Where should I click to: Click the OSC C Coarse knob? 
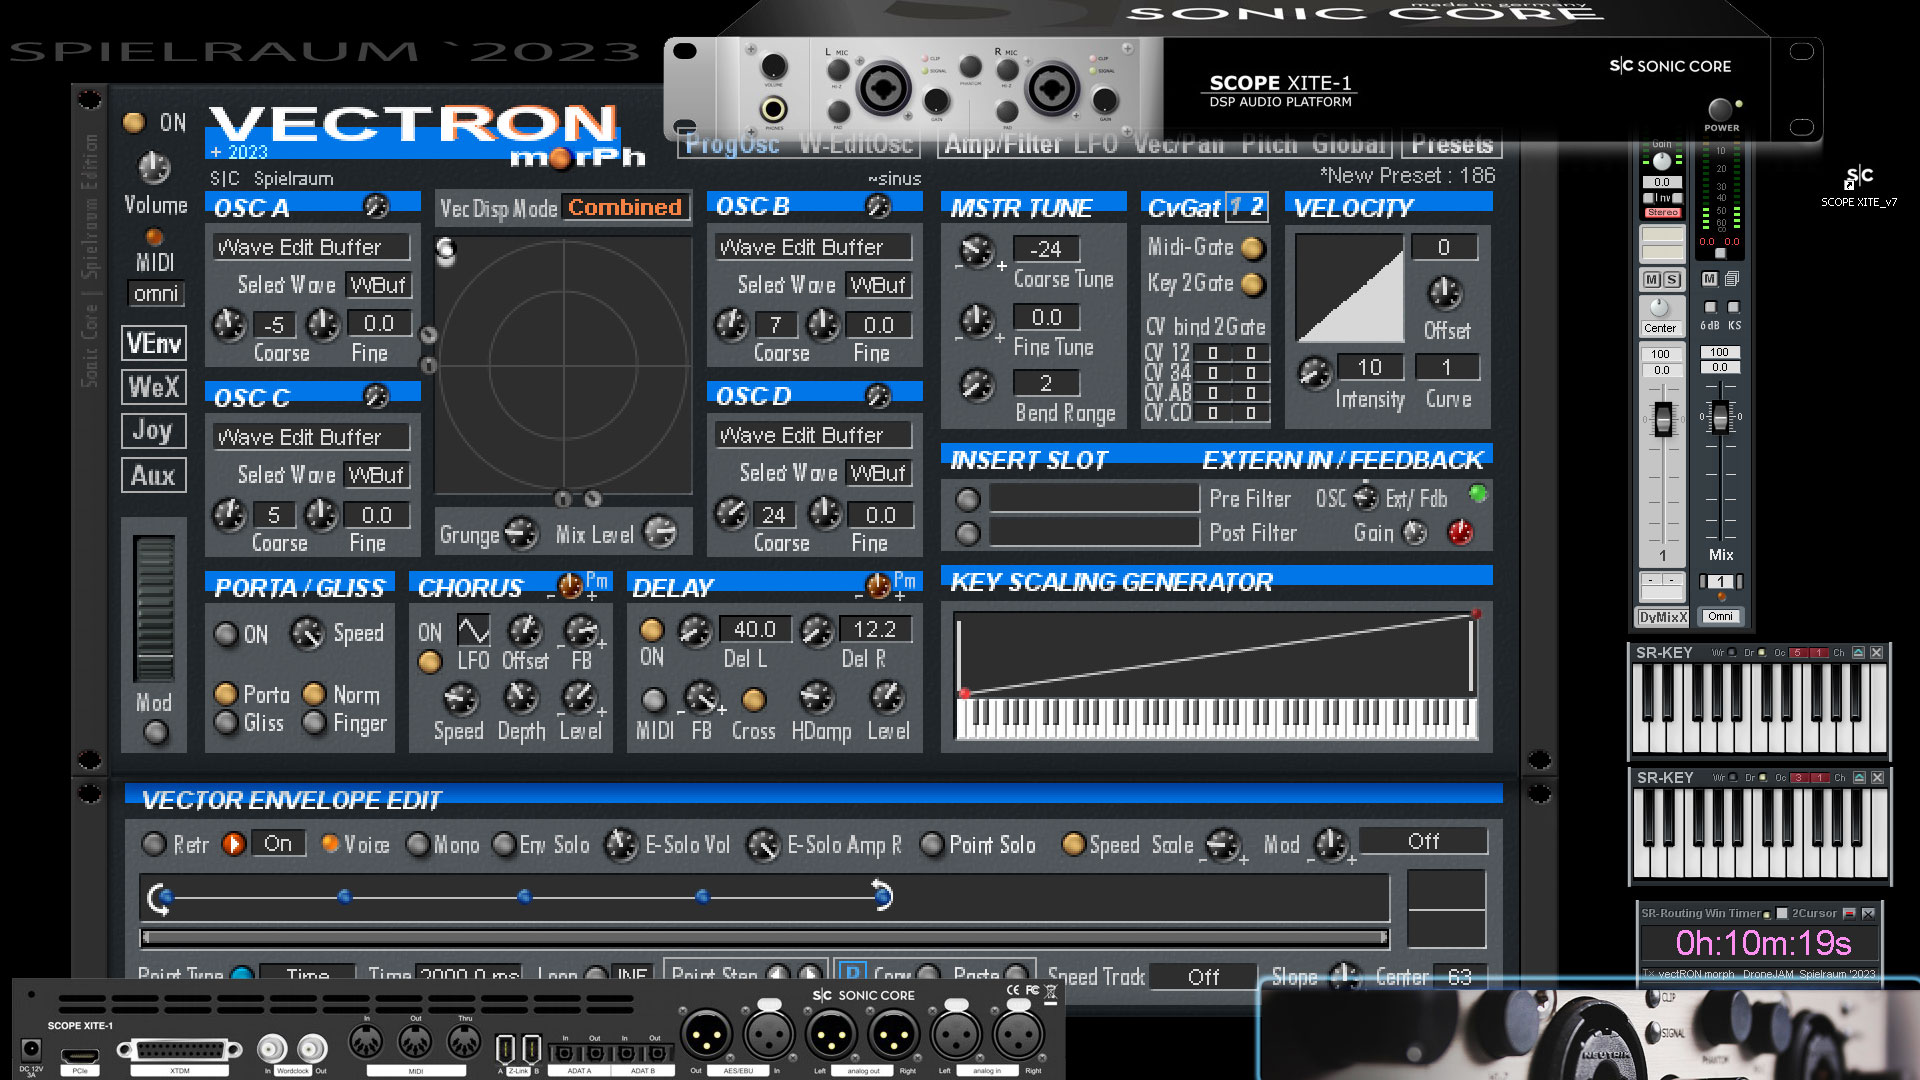[229, 514]
